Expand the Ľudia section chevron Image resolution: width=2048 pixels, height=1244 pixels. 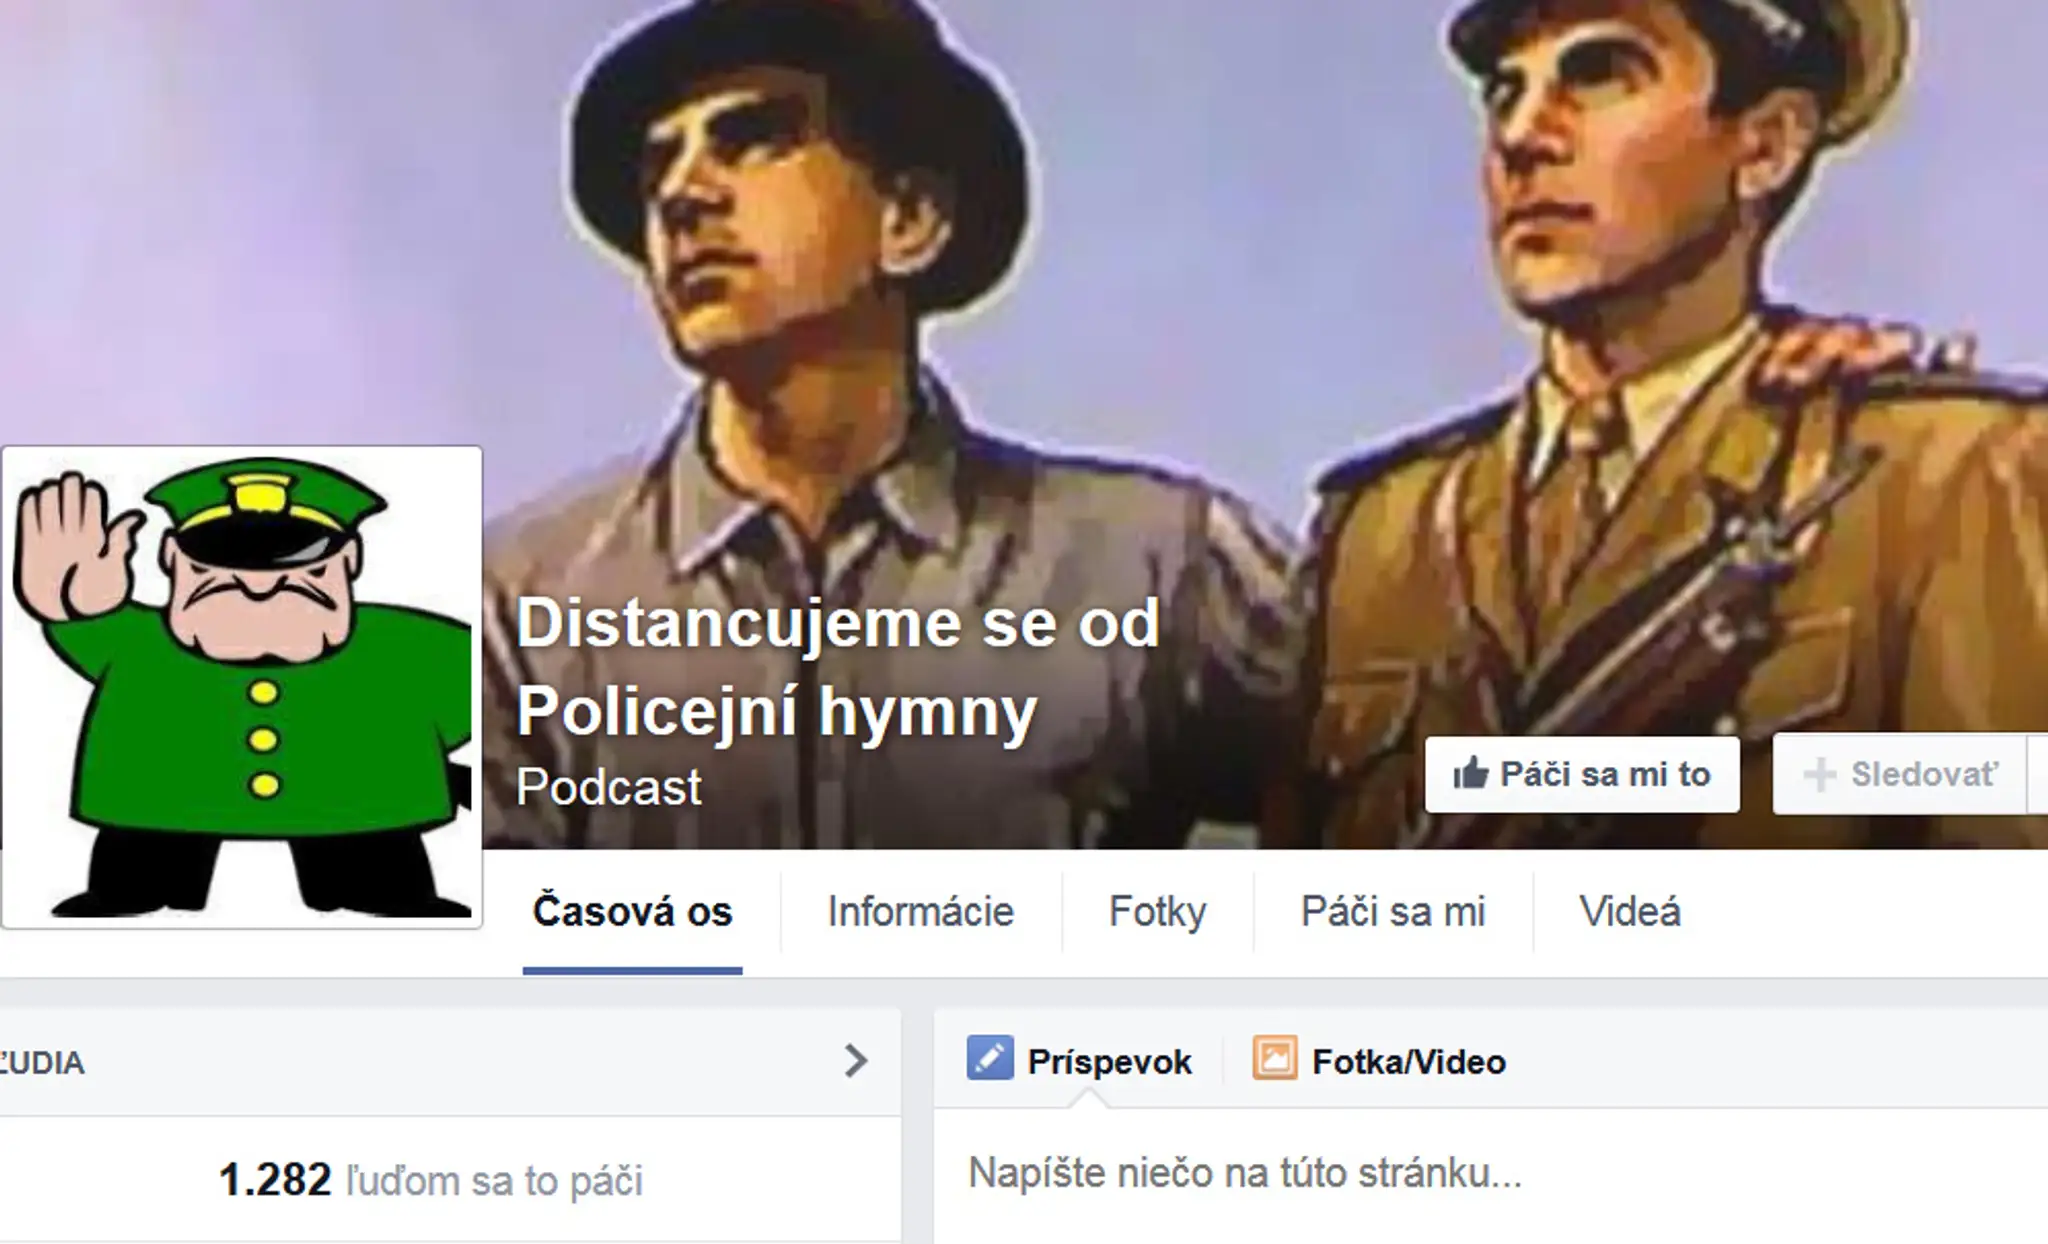pyautogui.click(x=855, y=1061)
